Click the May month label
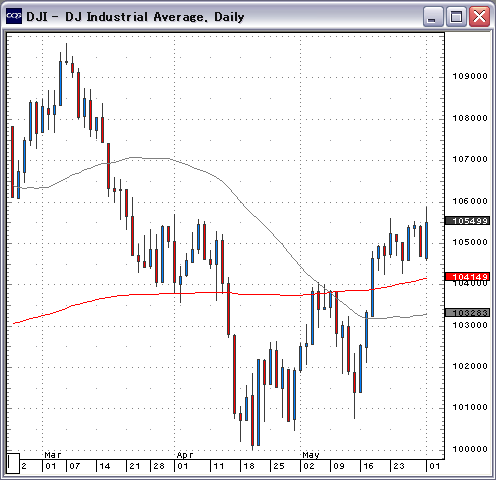Viewport: 496px width, 480px height. [311, 455]
